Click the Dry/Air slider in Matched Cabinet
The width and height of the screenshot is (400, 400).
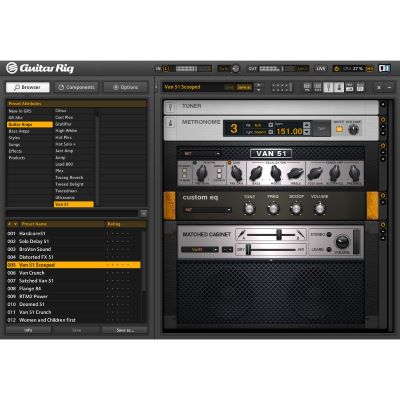(x=271, y=249)
